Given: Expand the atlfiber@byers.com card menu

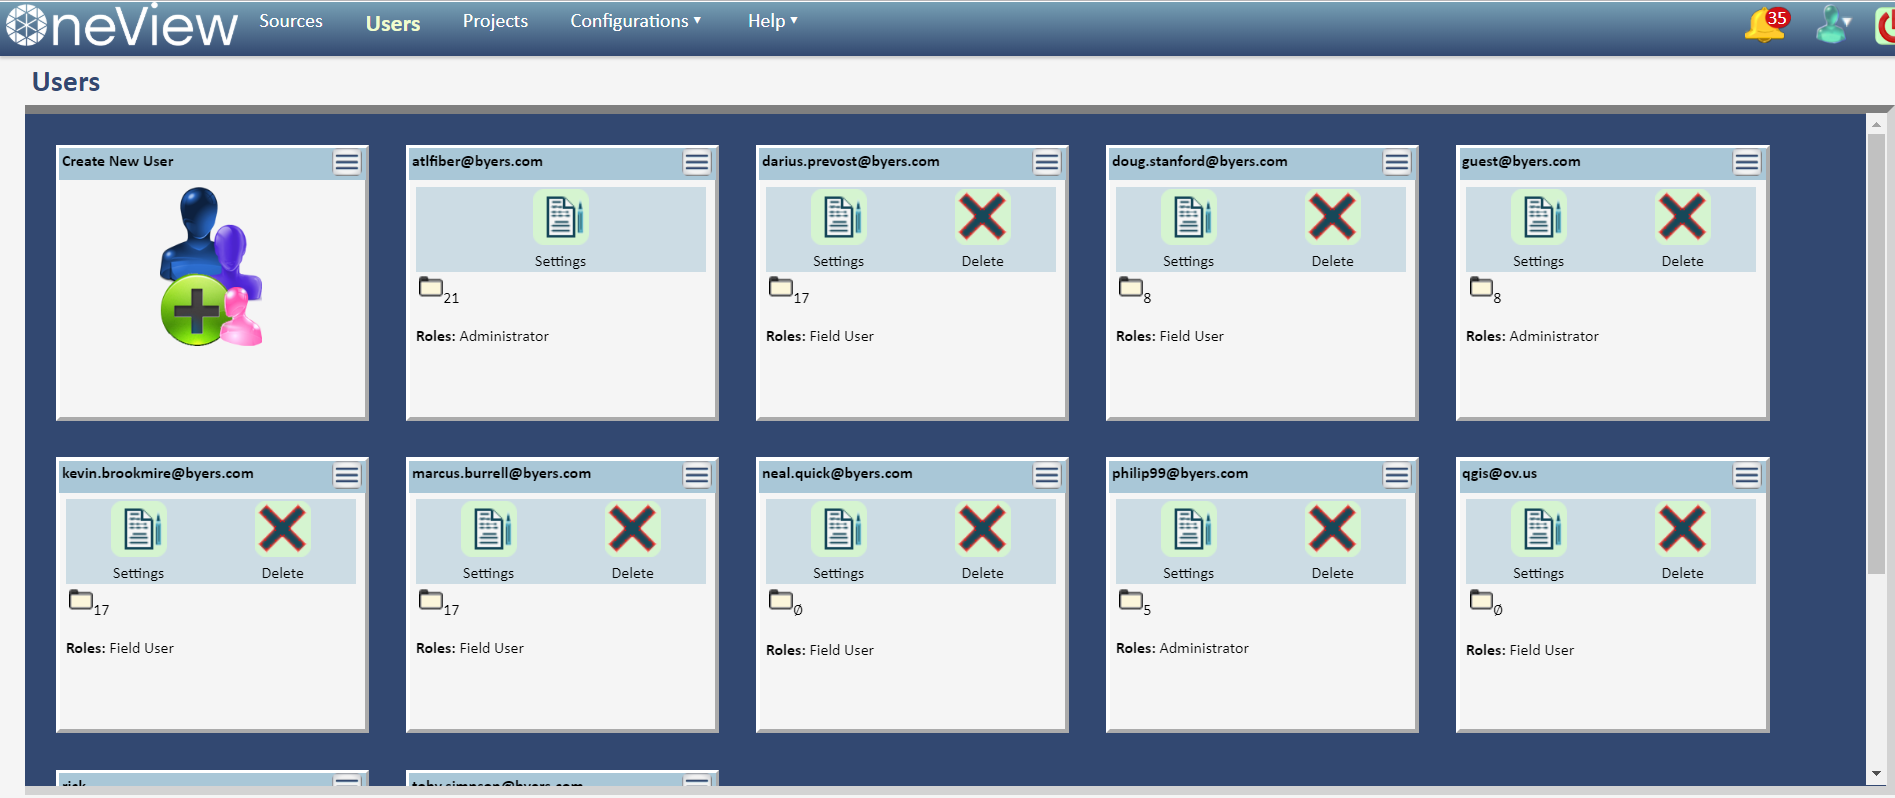Looking at the screenshot, I should [697, 163].
